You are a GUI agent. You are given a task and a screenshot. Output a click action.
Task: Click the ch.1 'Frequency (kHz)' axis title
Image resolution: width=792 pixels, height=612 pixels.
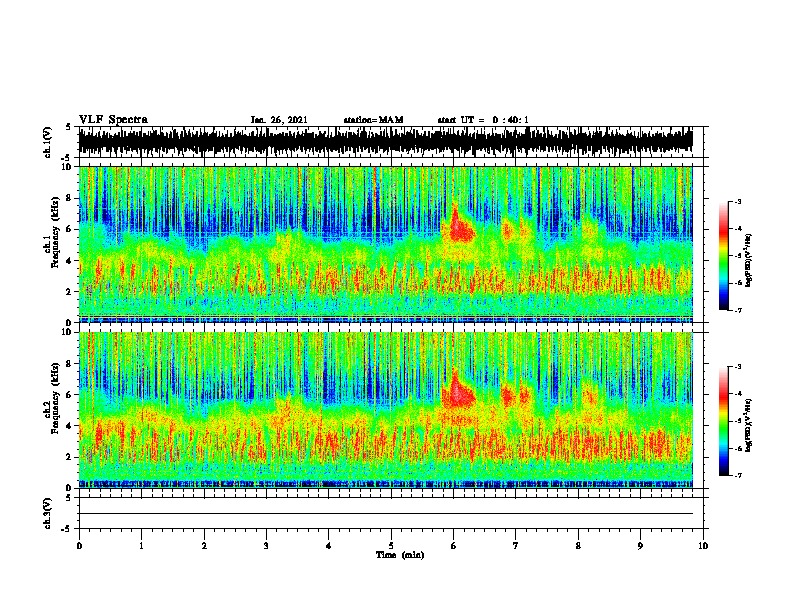point(56,233)
